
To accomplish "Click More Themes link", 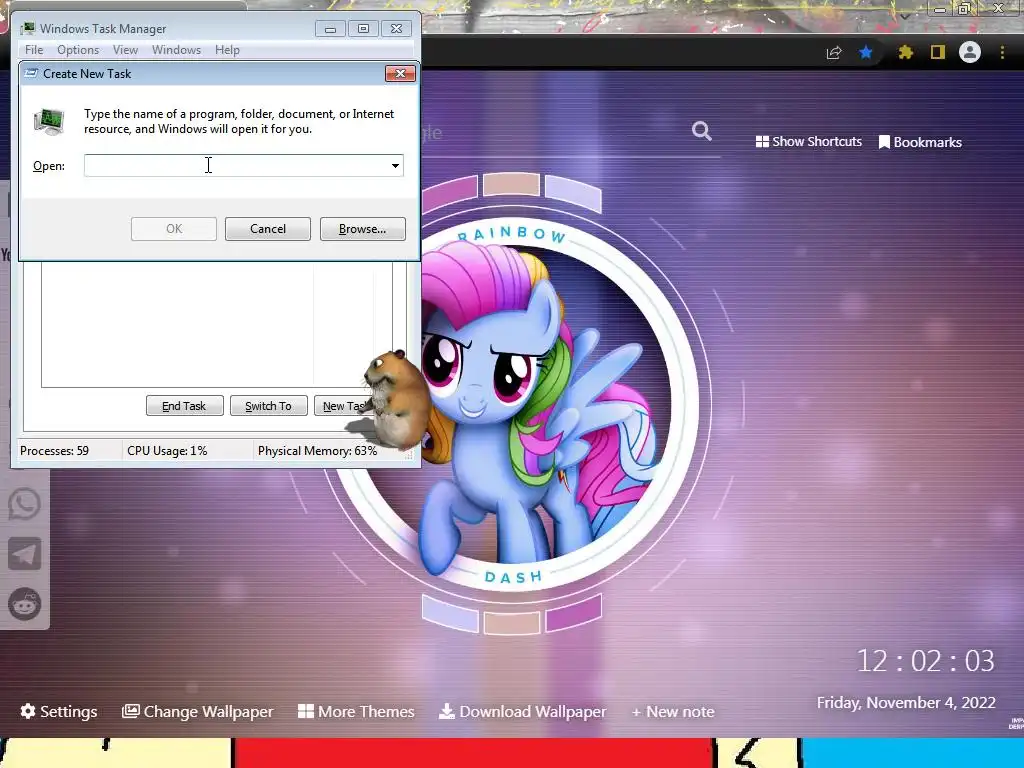I will tap(356, 711).
